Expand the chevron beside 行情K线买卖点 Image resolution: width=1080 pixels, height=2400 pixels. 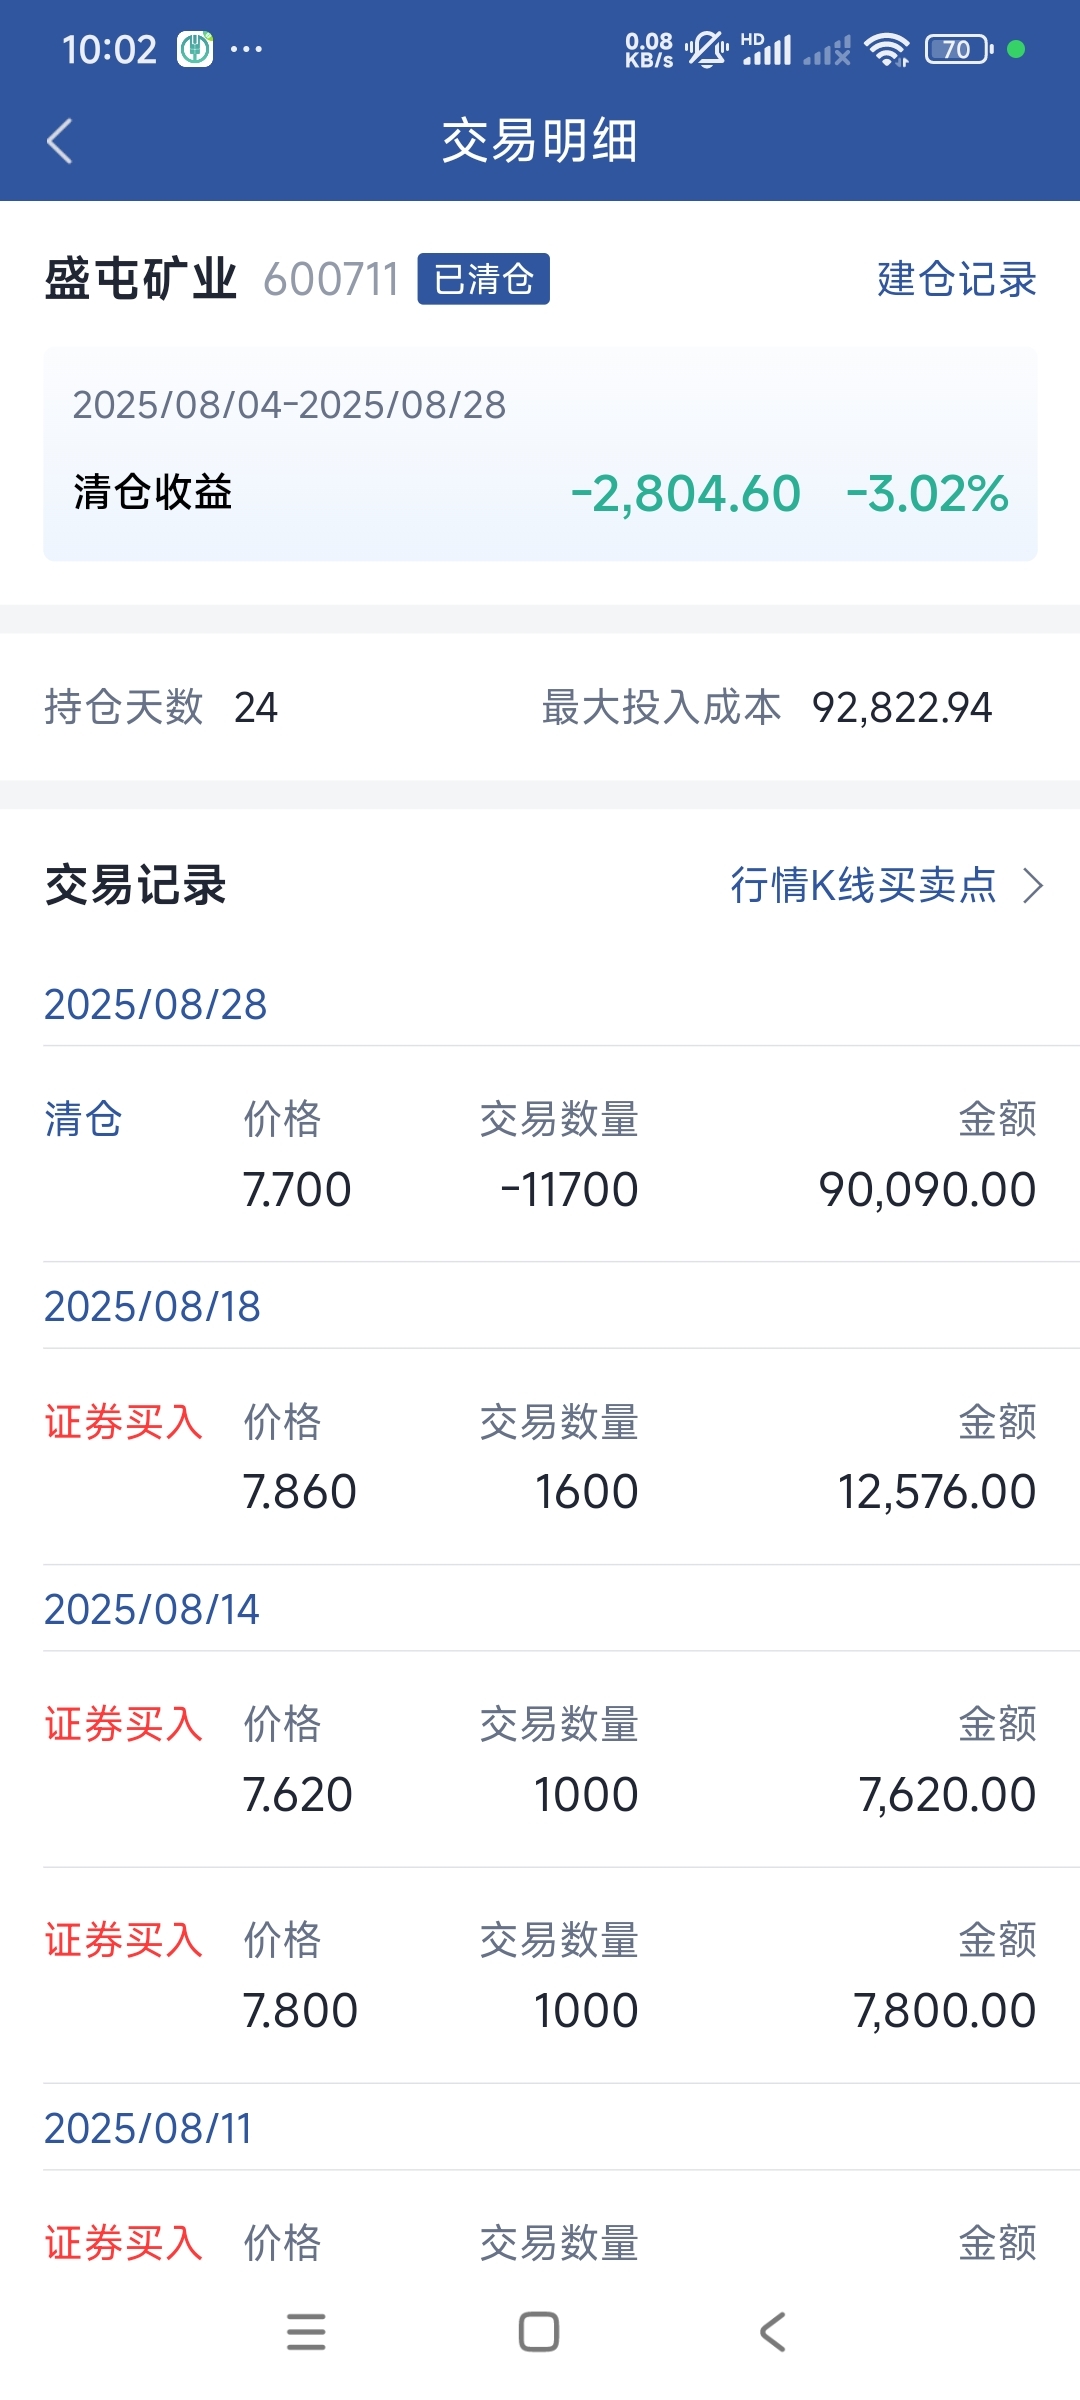1033,885
